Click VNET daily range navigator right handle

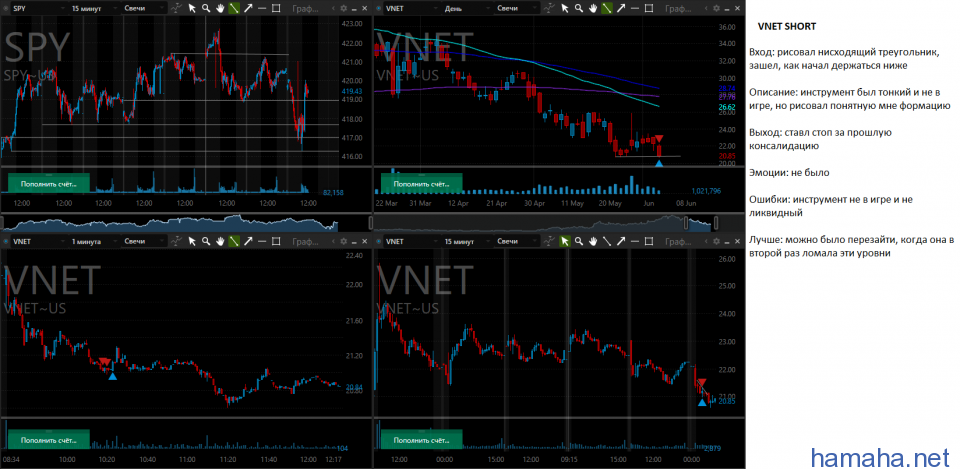(x=716, y=222)
